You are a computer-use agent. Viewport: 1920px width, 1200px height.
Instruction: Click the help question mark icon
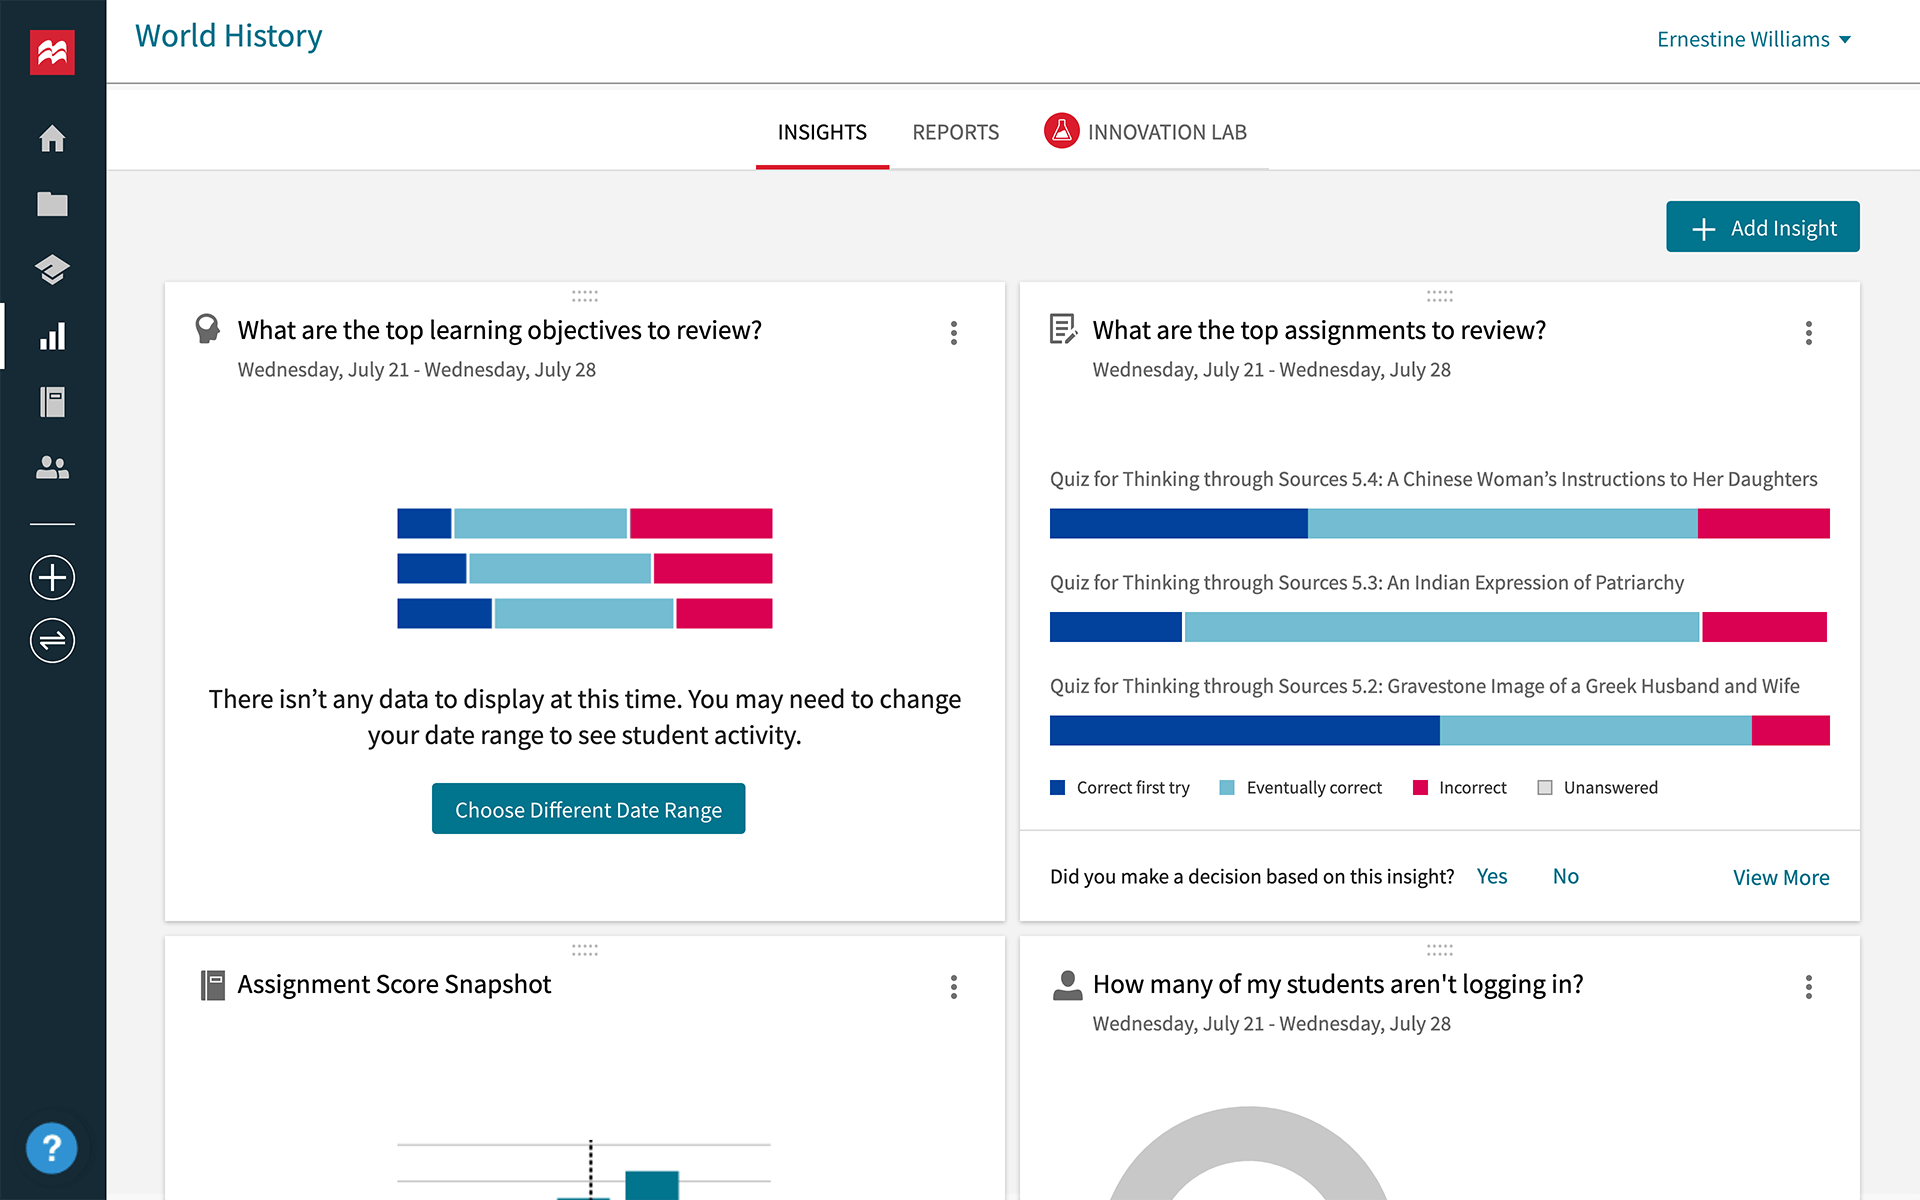click(53, 1147)
